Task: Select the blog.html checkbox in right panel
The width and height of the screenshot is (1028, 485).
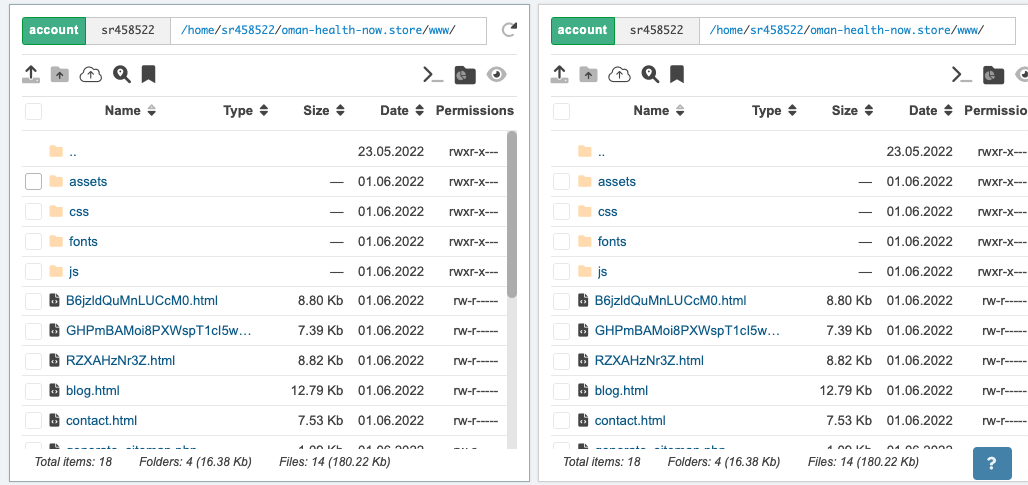Action: [x=562, y=391]
